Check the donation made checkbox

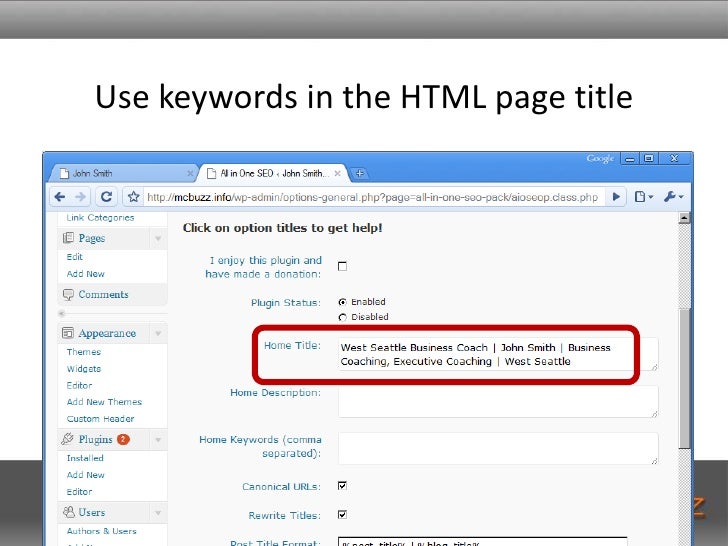pos(342,266)
